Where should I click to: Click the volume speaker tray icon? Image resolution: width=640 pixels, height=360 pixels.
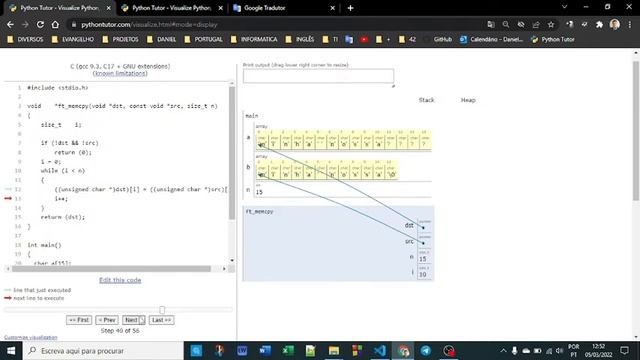pos(560,351)
